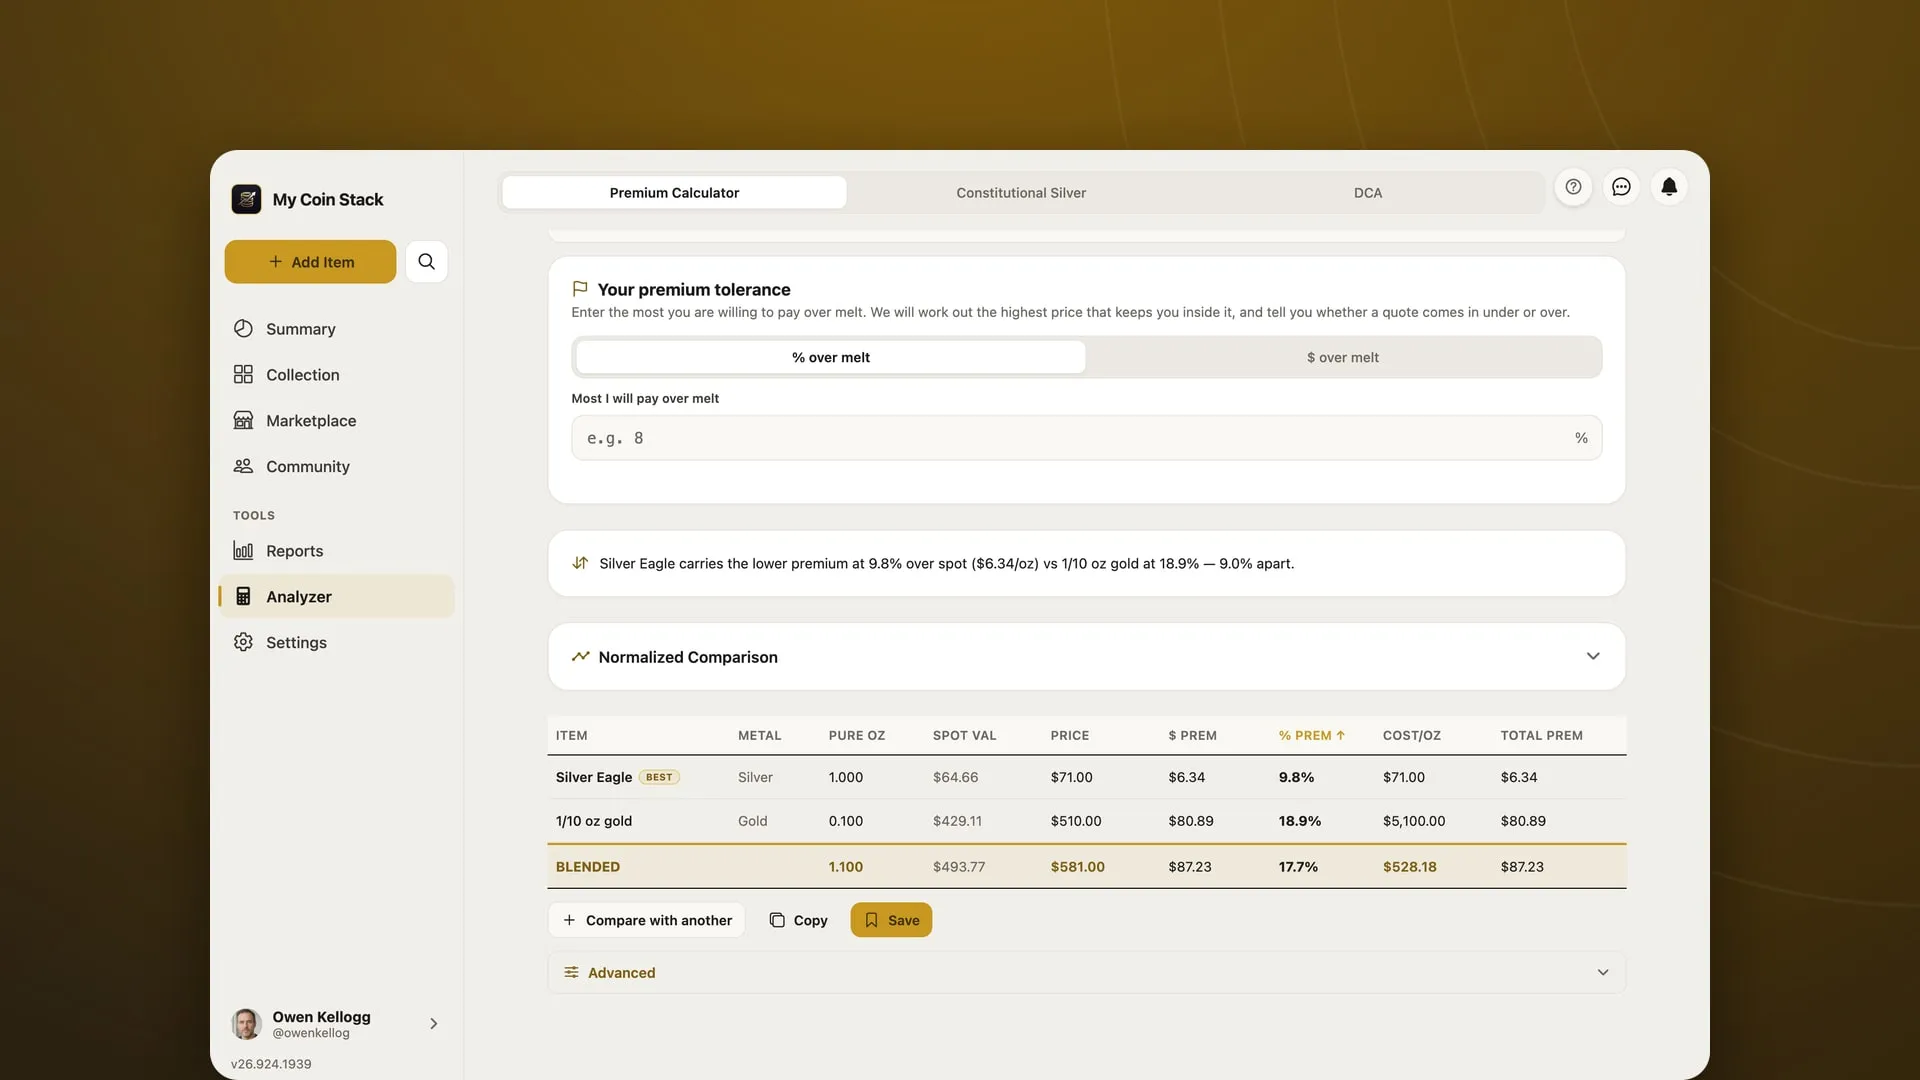1920x1080 pixels.
Task: Click the Summary pie chart icon
Action: [x=243, y=329]
